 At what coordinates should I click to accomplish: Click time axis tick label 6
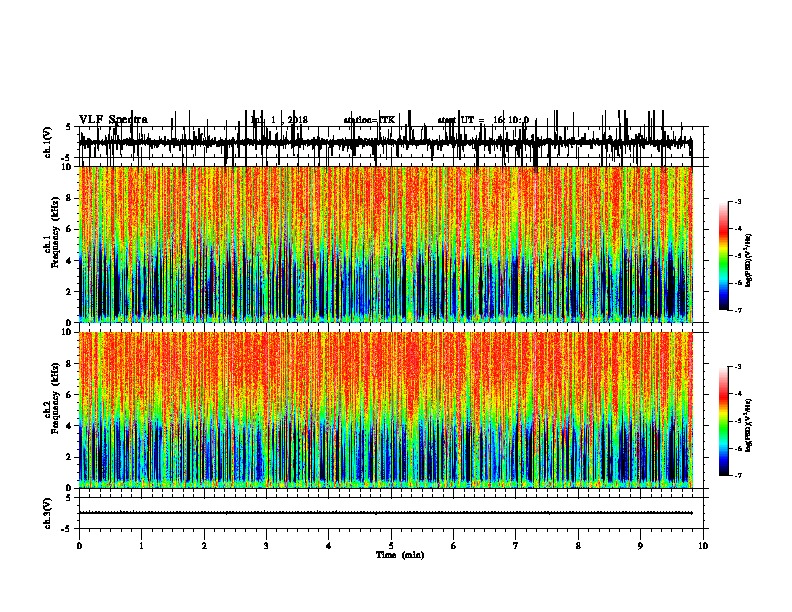click(453, 546)
